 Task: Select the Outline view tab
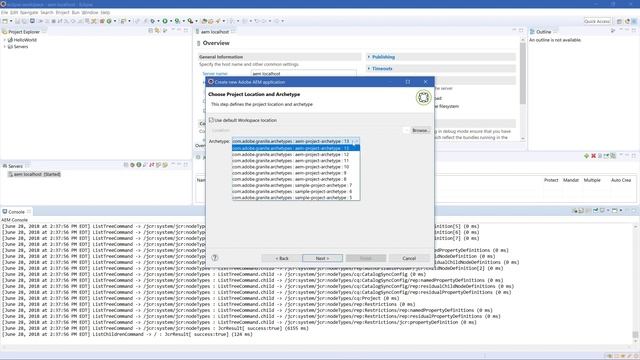click(x=543, y=31)
